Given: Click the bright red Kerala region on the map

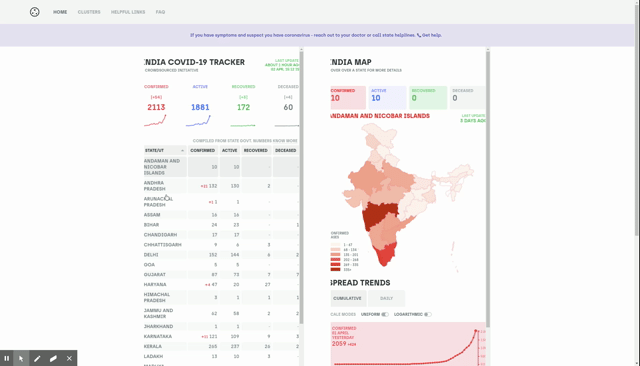Looking at the screenshot, I should pos(386,254).
